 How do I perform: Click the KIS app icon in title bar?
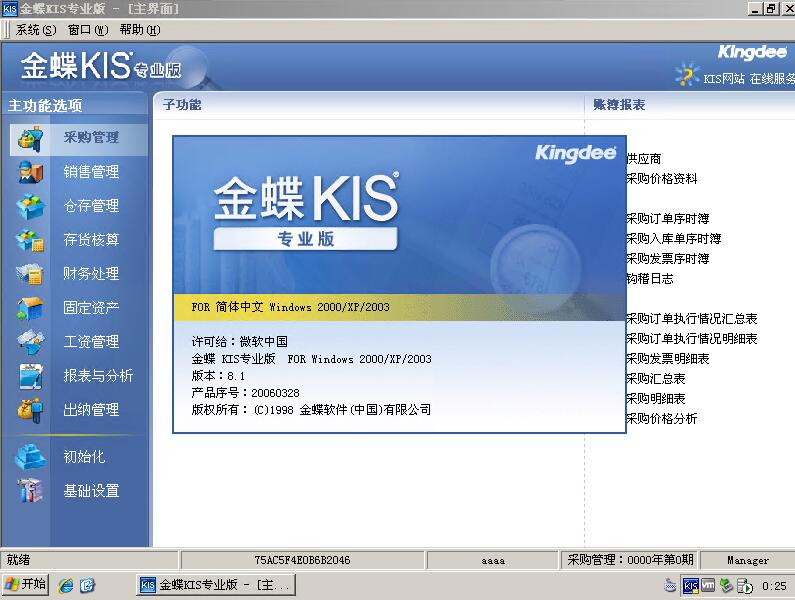click(x=10, y=9)
